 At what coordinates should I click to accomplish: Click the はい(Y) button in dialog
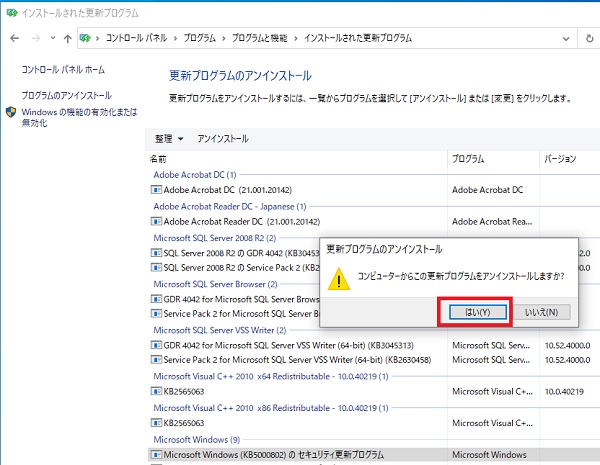pyautogui.click(x=478, y=312)
